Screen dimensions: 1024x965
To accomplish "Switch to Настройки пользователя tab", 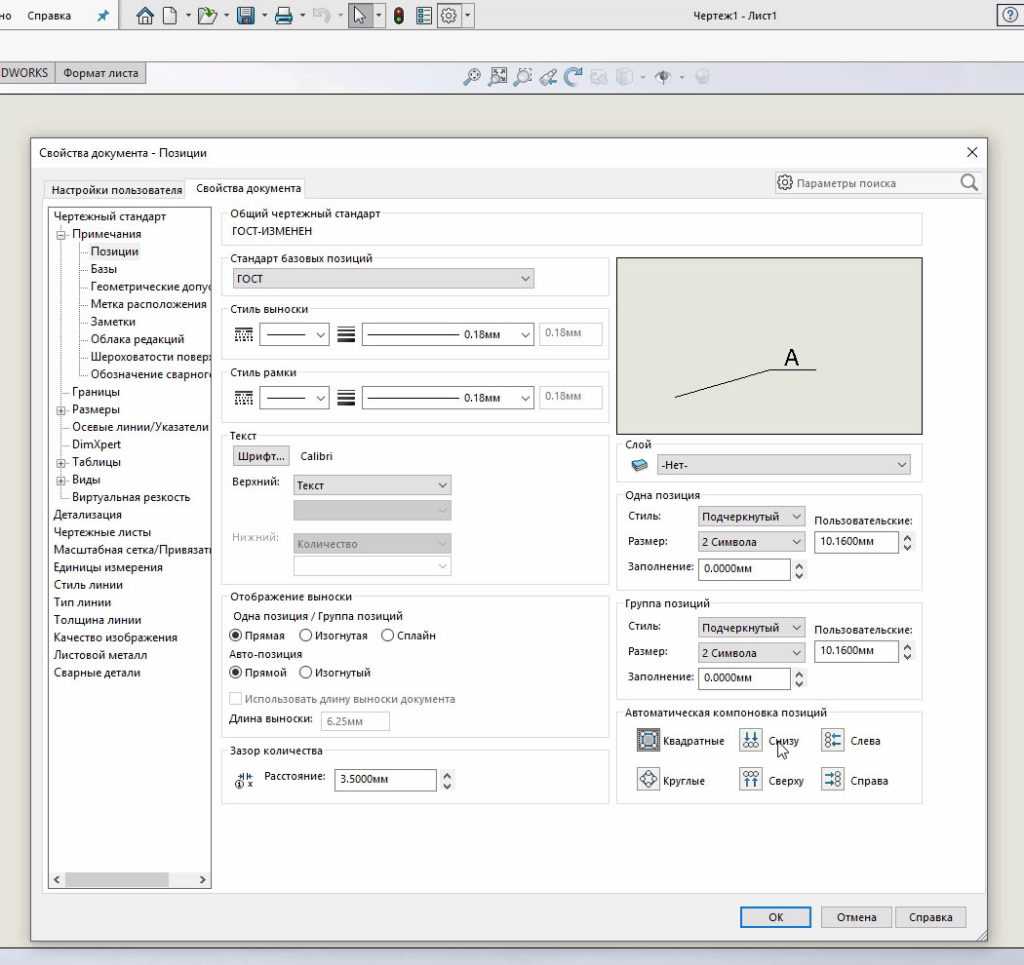I will point(117,189).
